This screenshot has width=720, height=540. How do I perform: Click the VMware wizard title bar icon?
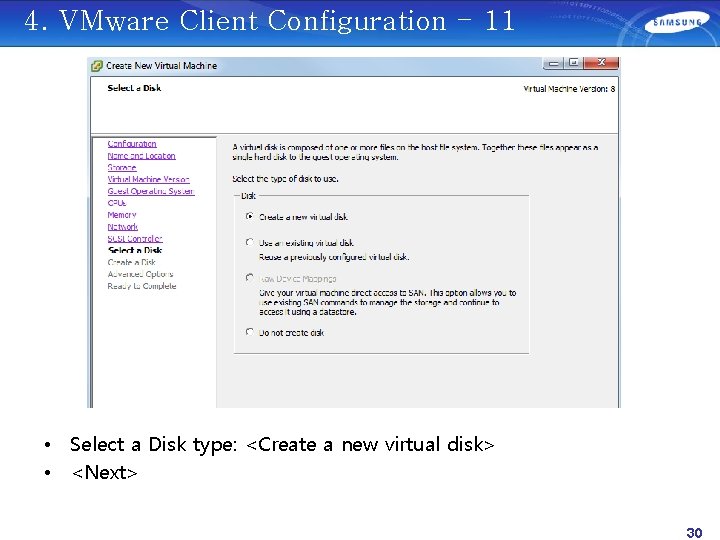(x=96, y=66)
